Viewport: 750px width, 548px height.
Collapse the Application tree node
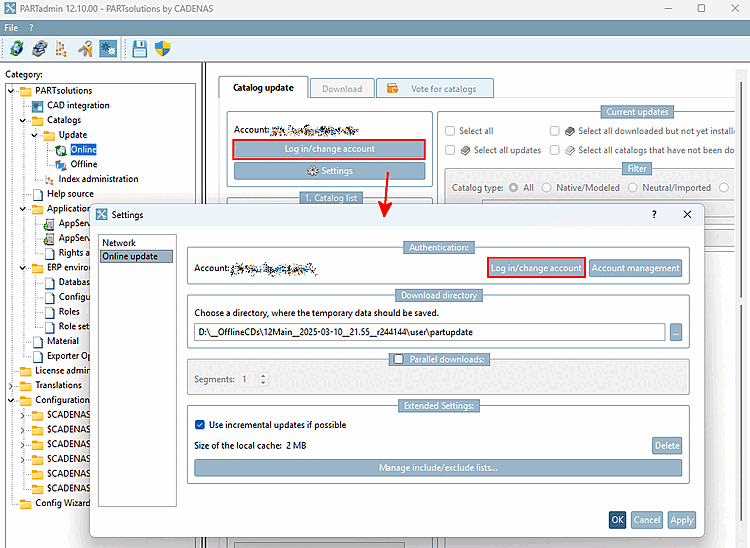point(22,208)
